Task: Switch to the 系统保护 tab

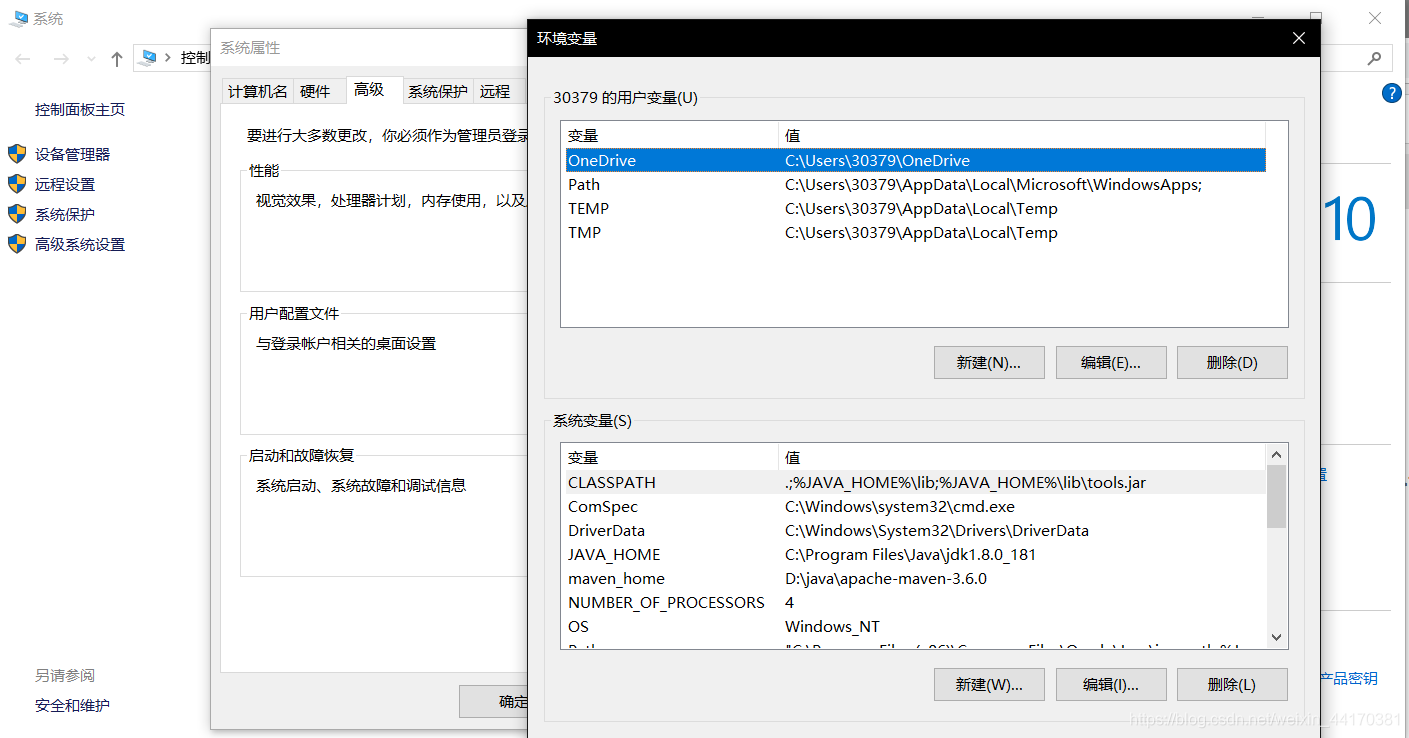Action: tap(437, 91)
